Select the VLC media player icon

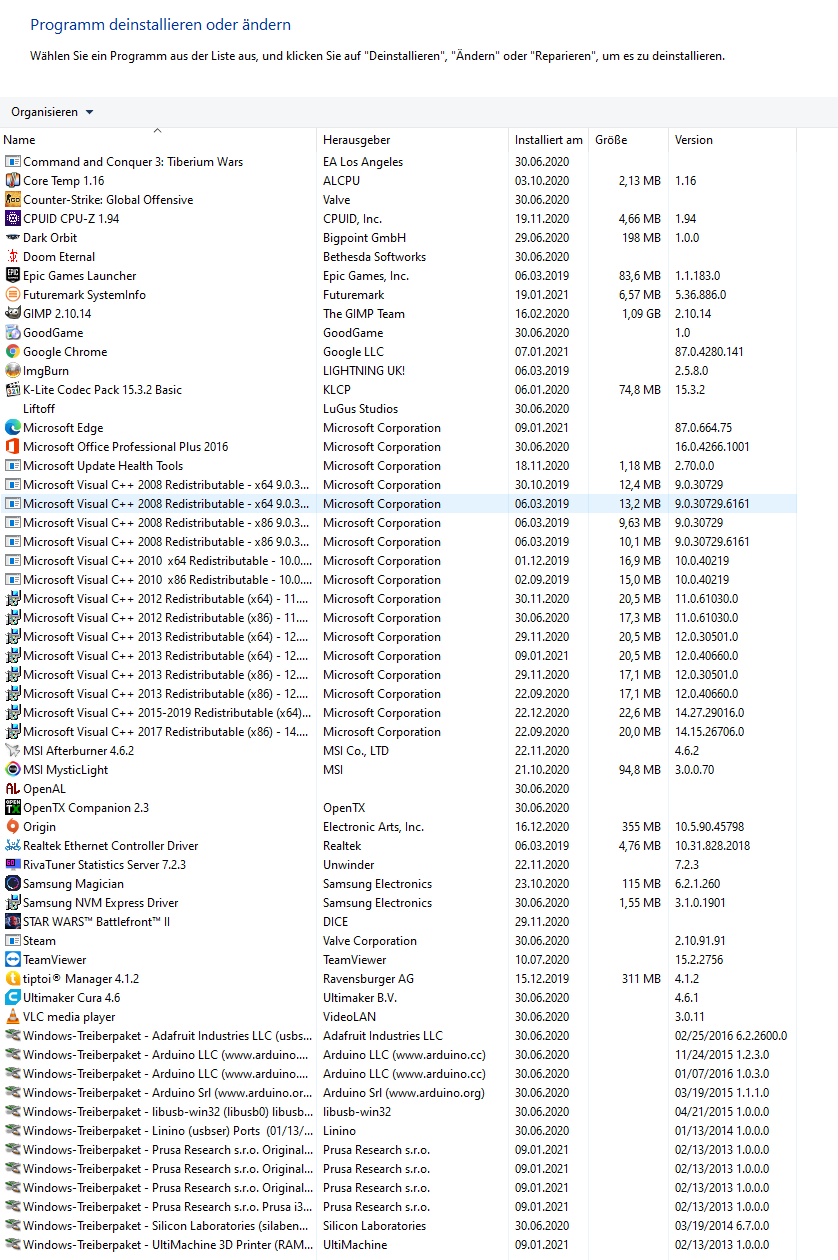pyautogui.click(x=13, y=1017)
